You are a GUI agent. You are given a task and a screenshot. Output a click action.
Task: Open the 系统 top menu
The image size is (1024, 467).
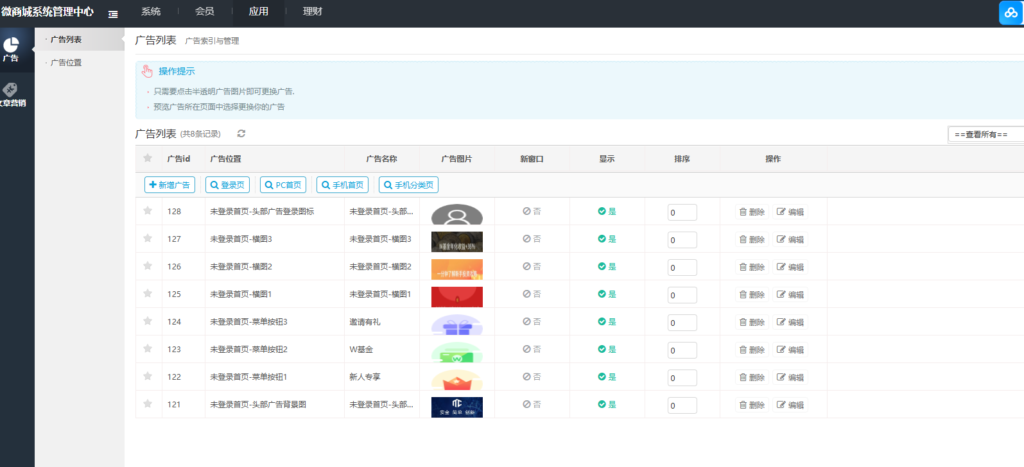151,12
